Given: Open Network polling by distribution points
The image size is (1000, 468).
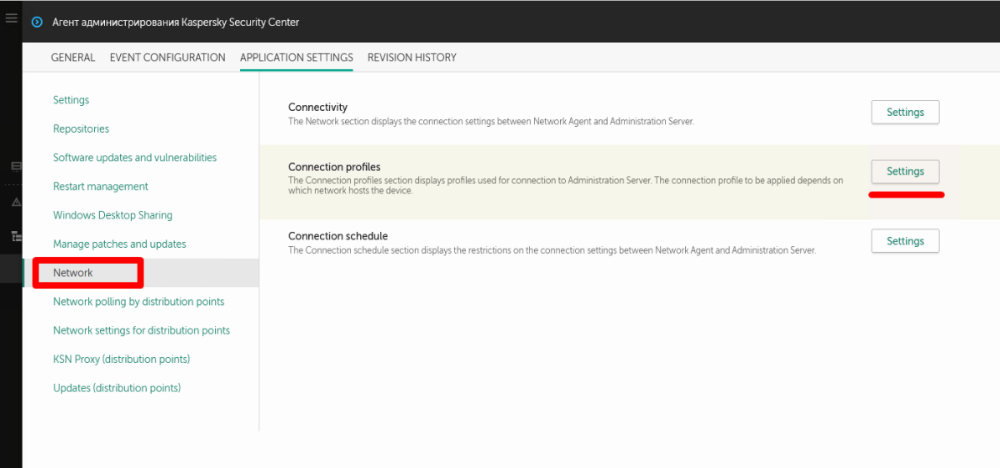Looking at the screenshot, I should click(x=139, y=302).
